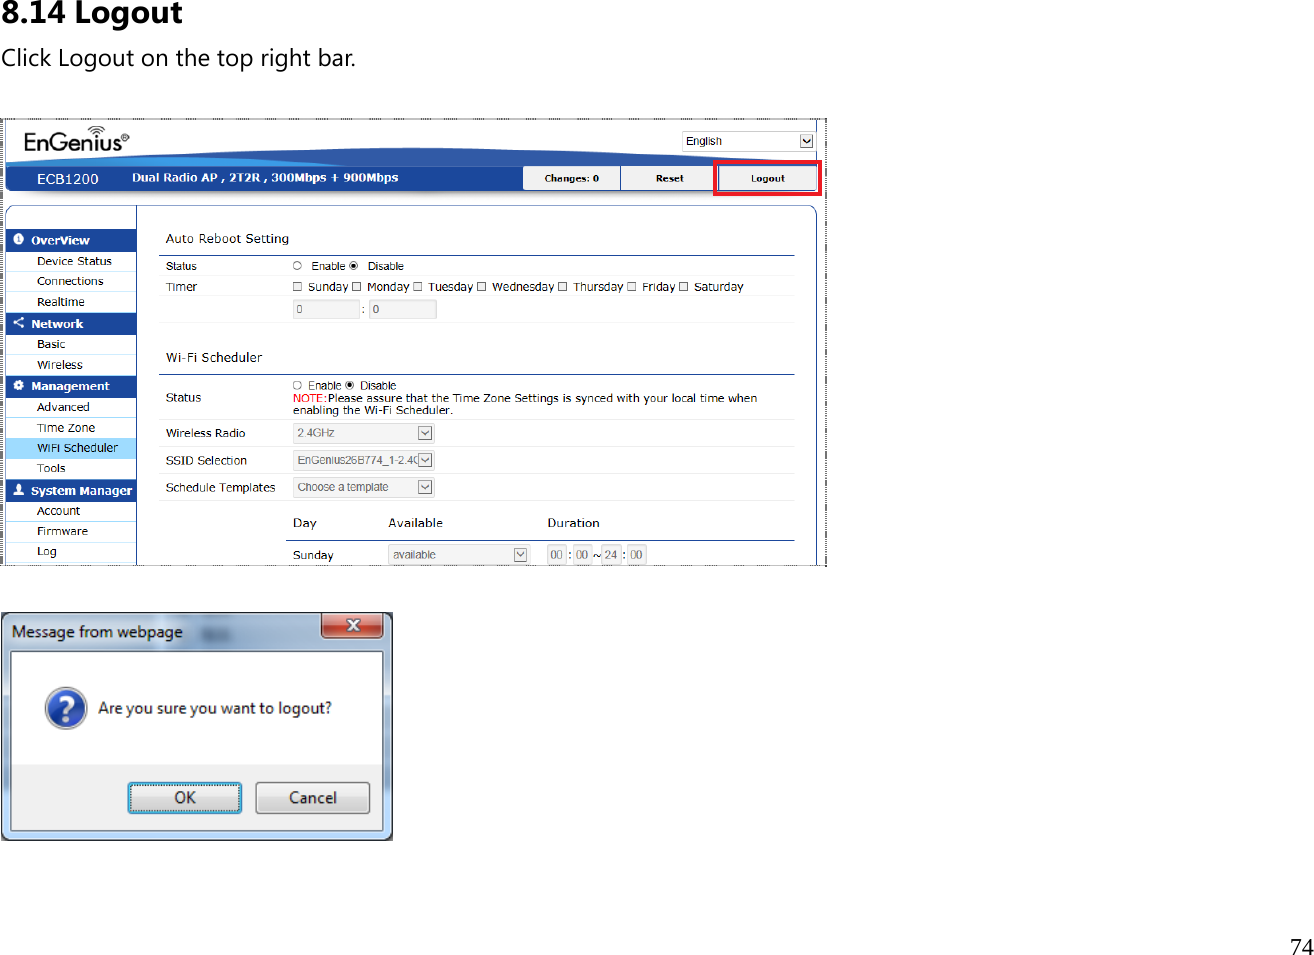Screen dimensions: 1314x955
Task: Check Tuesday in Auto Reboot timer
Action: (418, 287)
